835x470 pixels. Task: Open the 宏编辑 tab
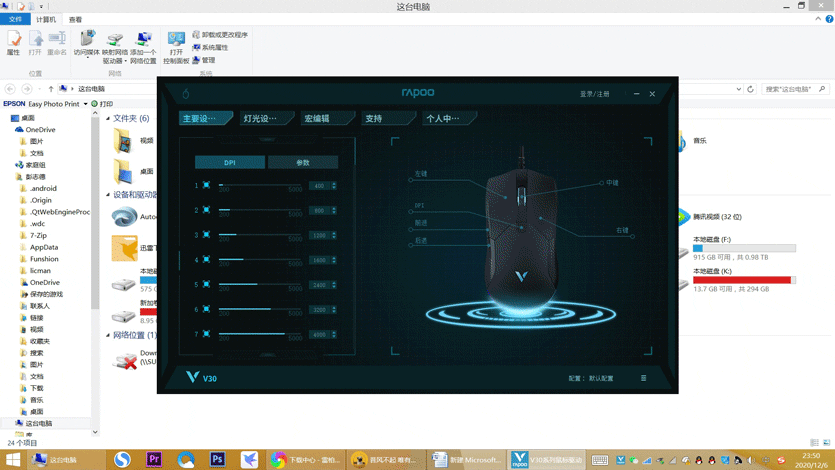pos(327,118)
